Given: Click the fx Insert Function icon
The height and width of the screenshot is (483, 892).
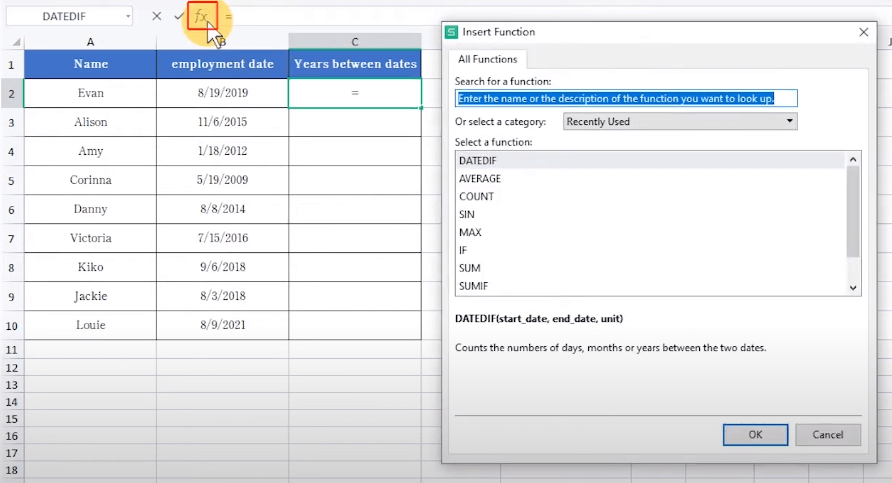Looking at the screenshot, I should pos(201,16).
